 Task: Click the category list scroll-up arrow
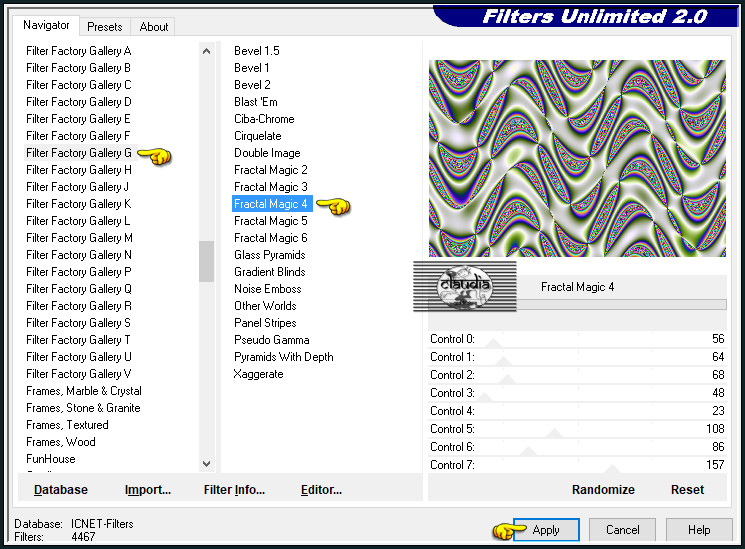coord(206,51)
